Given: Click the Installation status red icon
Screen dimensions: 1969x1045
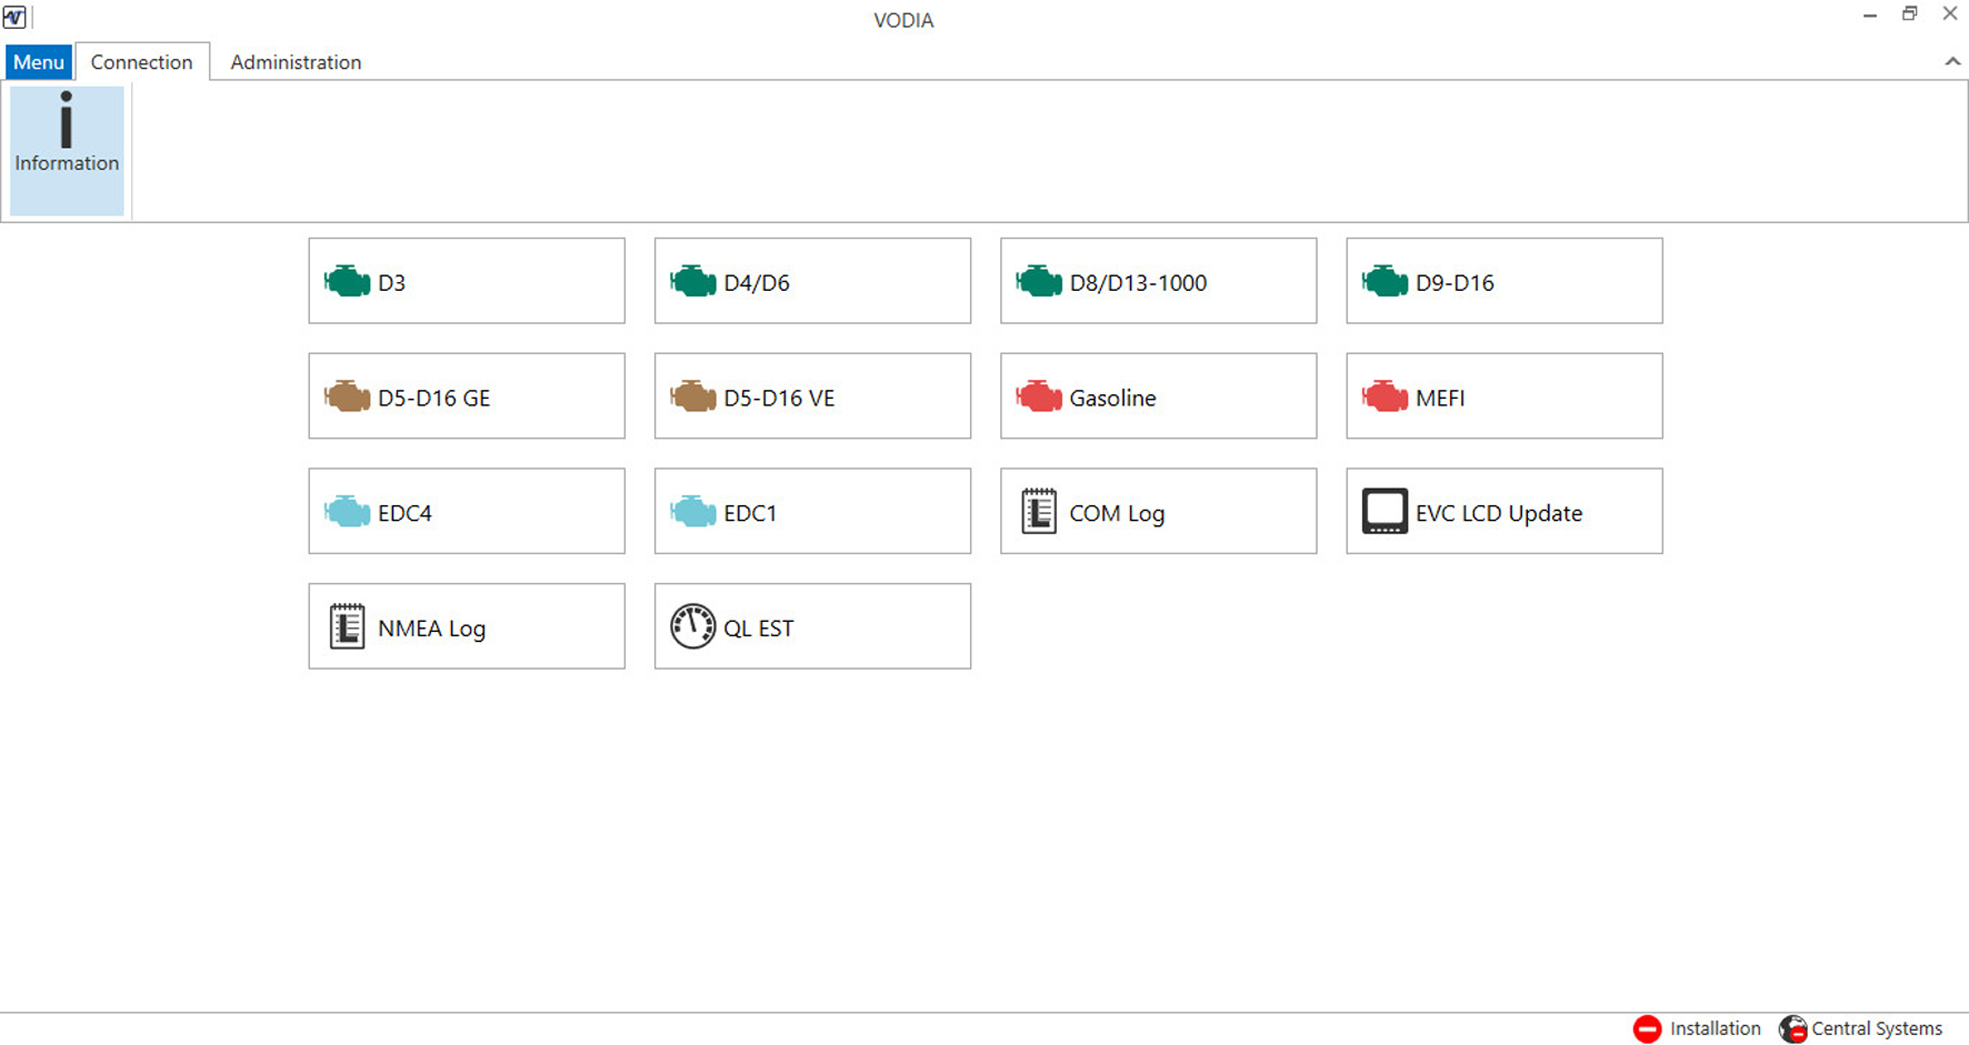Looking at the screenshot, I should [1647, 1028].
